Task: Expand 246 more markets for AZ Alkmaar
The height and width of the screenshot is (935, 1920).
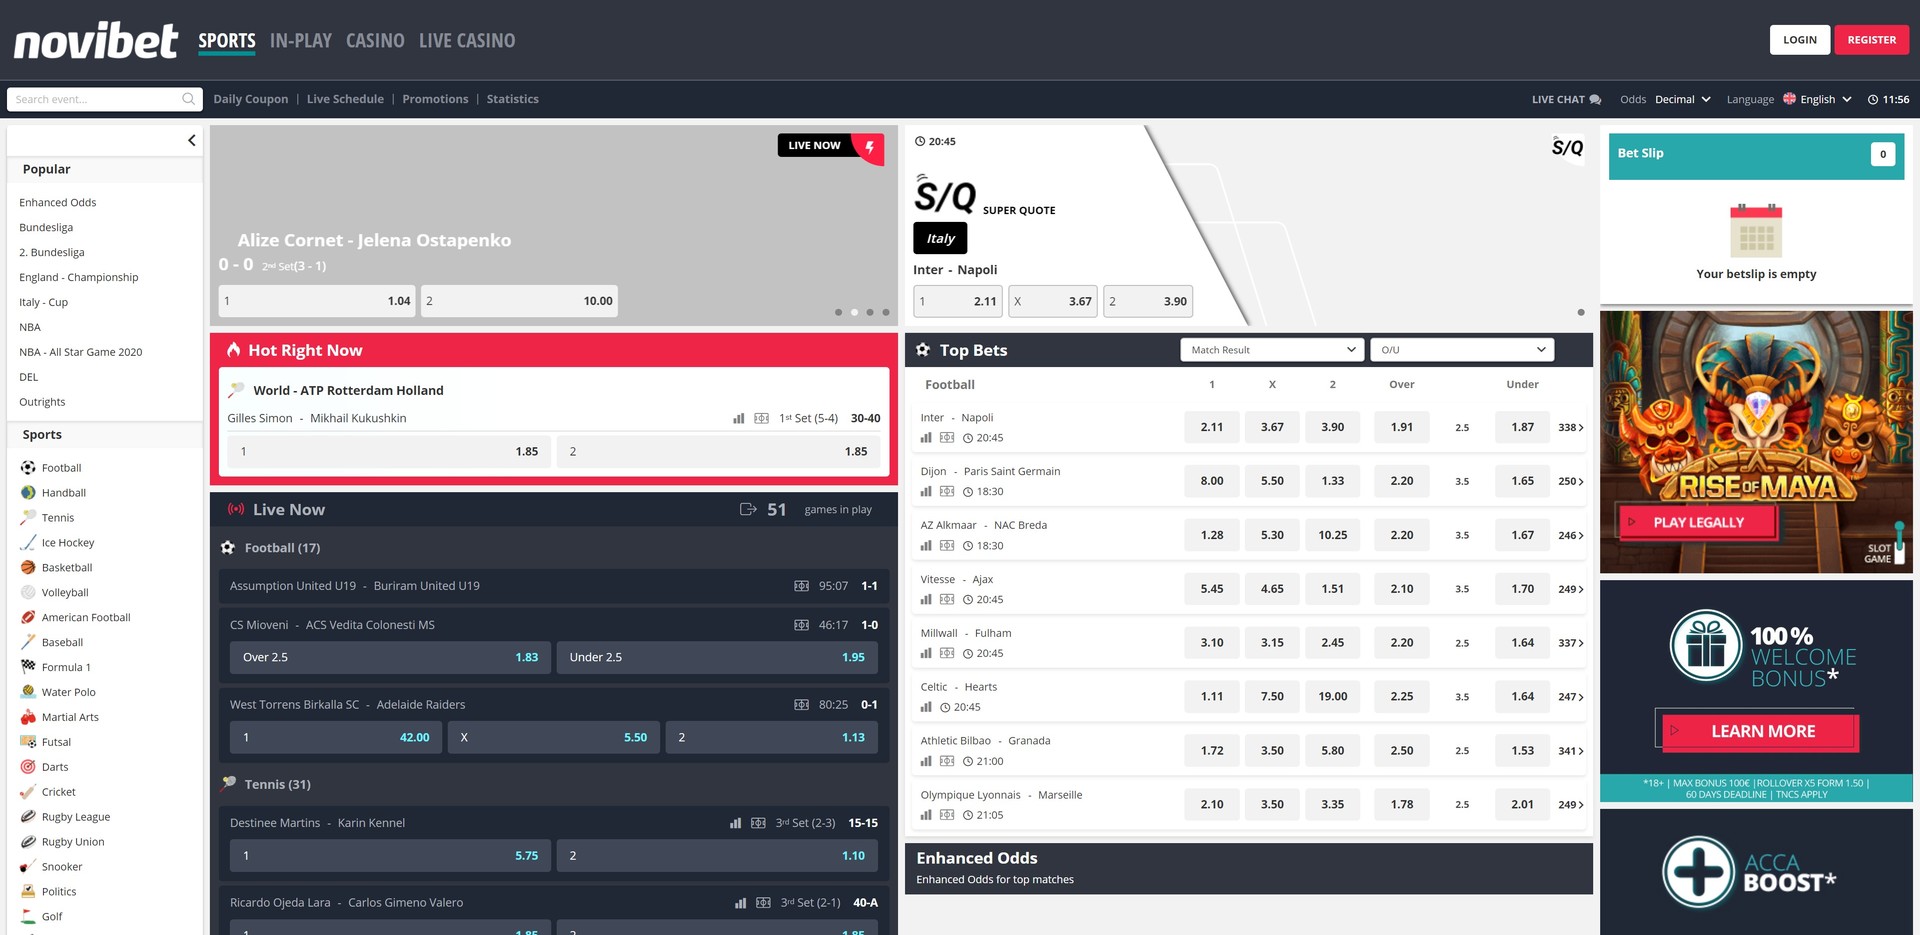Action: pyautogui.click(x=1570, y=535)
